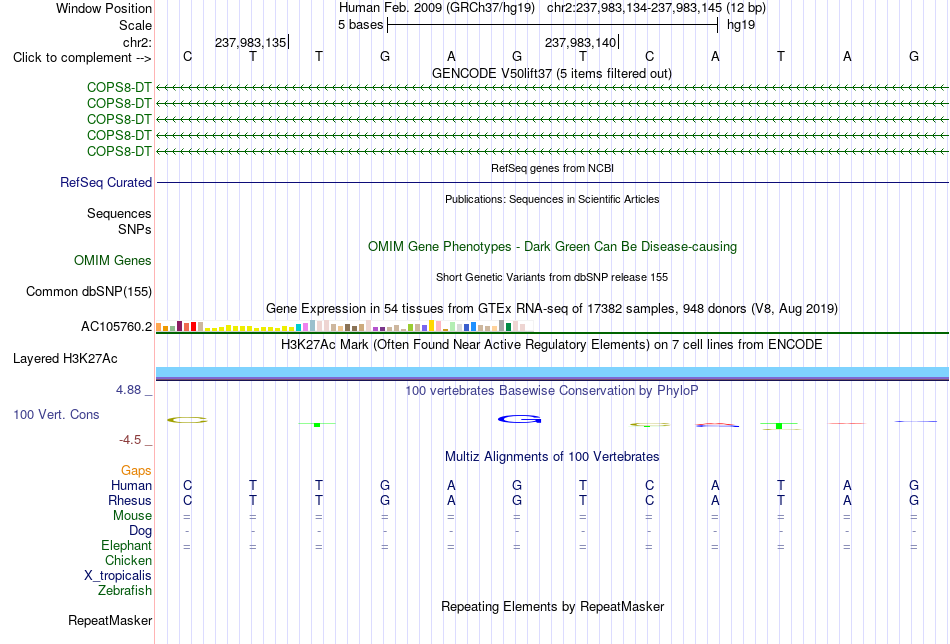Select the Dog alignment row label
The width and height of the screenshot is (950, 644).
tap(140, 531)
